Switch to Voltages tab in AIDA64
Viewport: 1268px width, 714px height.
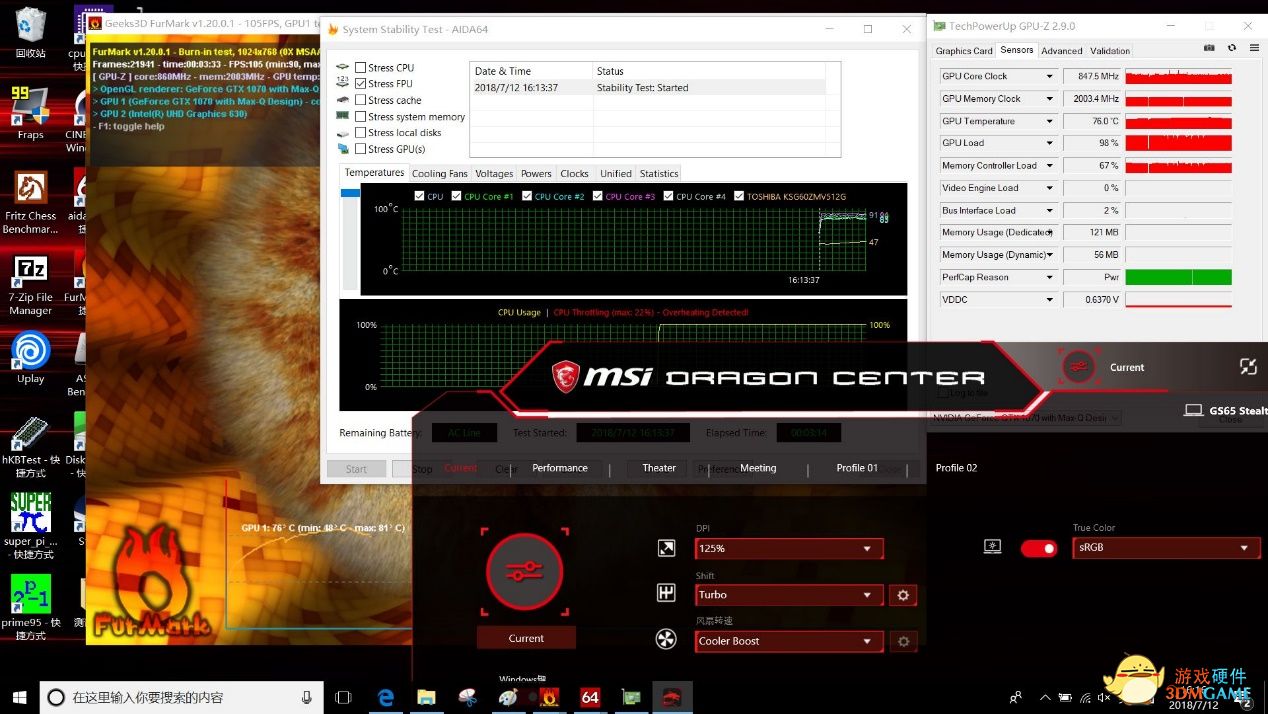pos(494,173)
